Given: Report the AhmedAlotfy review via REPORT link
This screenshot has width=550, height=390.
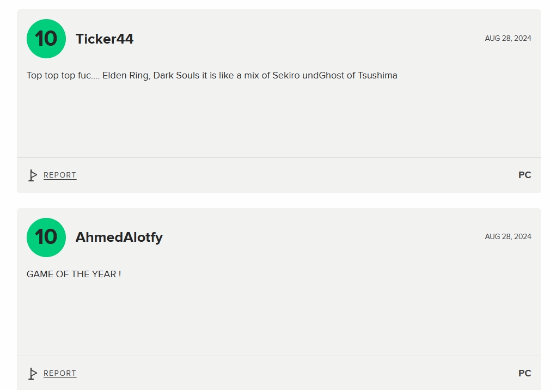Looking at the screenshot, I should pos(60,373).
